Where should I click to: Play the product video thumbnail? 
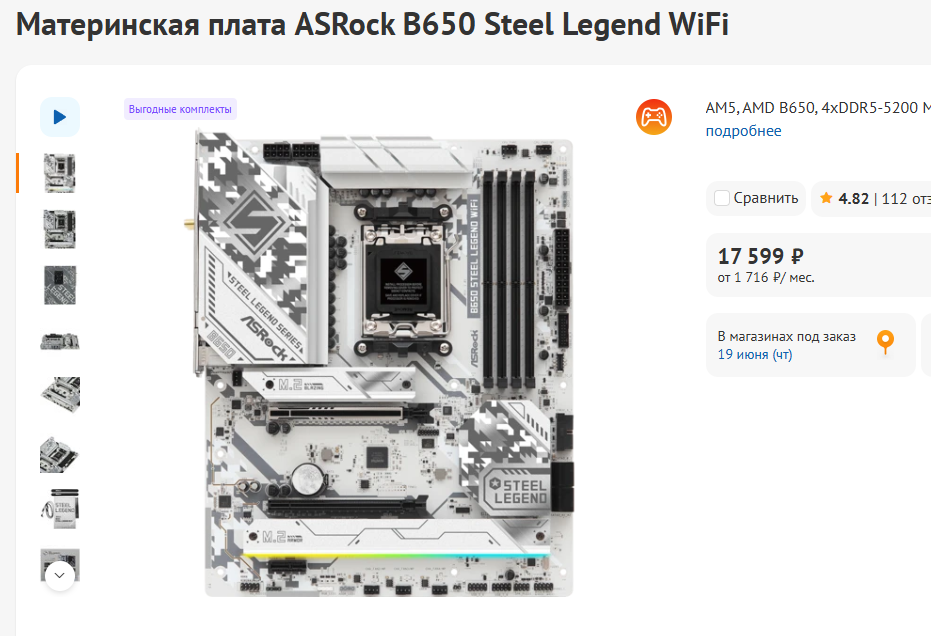[x=59, y=117]
